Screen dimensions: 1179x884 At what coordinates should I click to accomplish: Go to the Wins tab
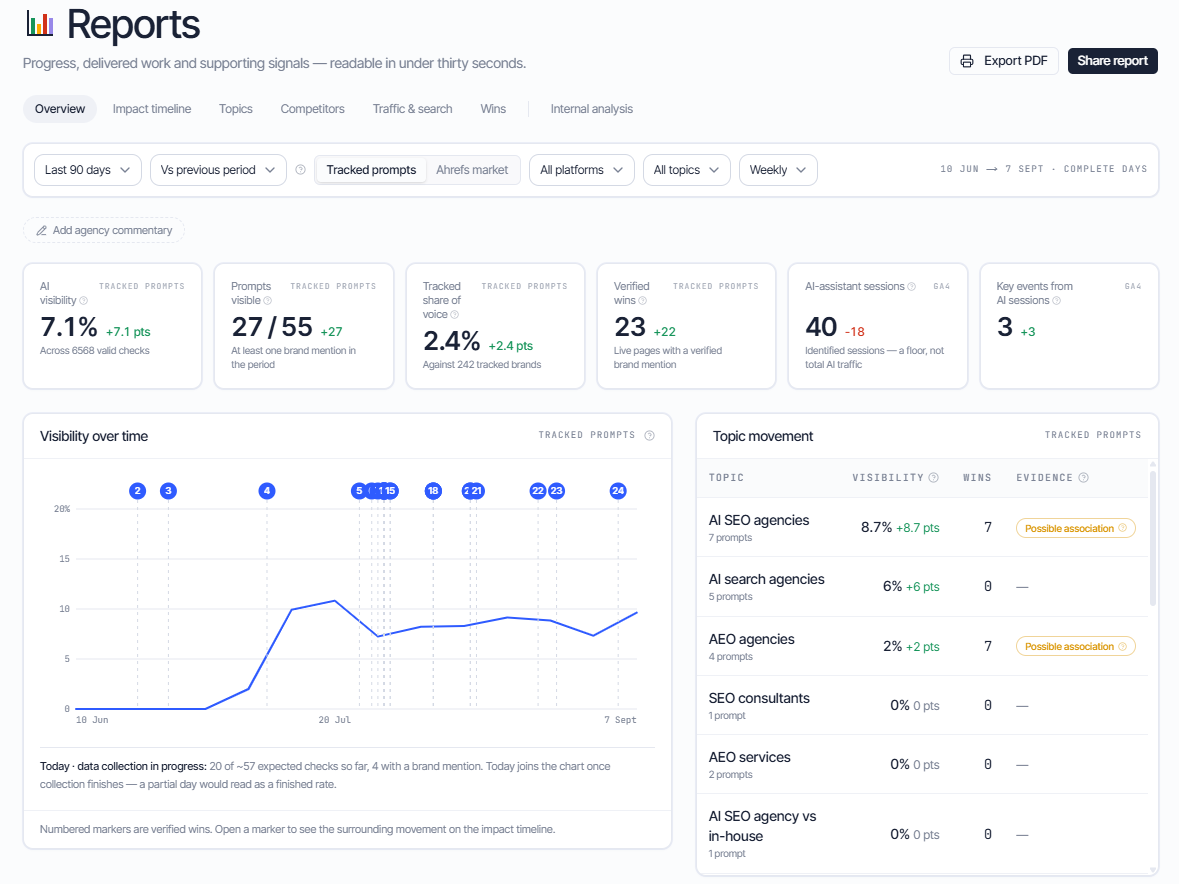click(493, 109)
